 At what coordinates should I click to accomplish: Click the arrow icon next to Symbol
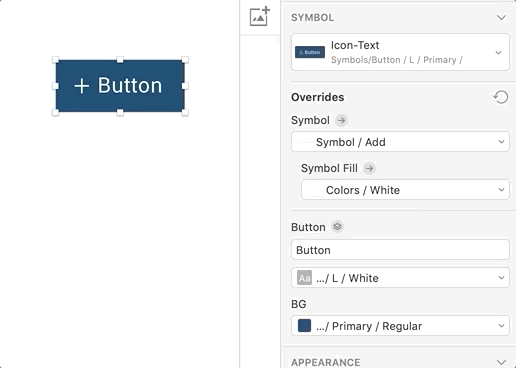tap(341, 120)
